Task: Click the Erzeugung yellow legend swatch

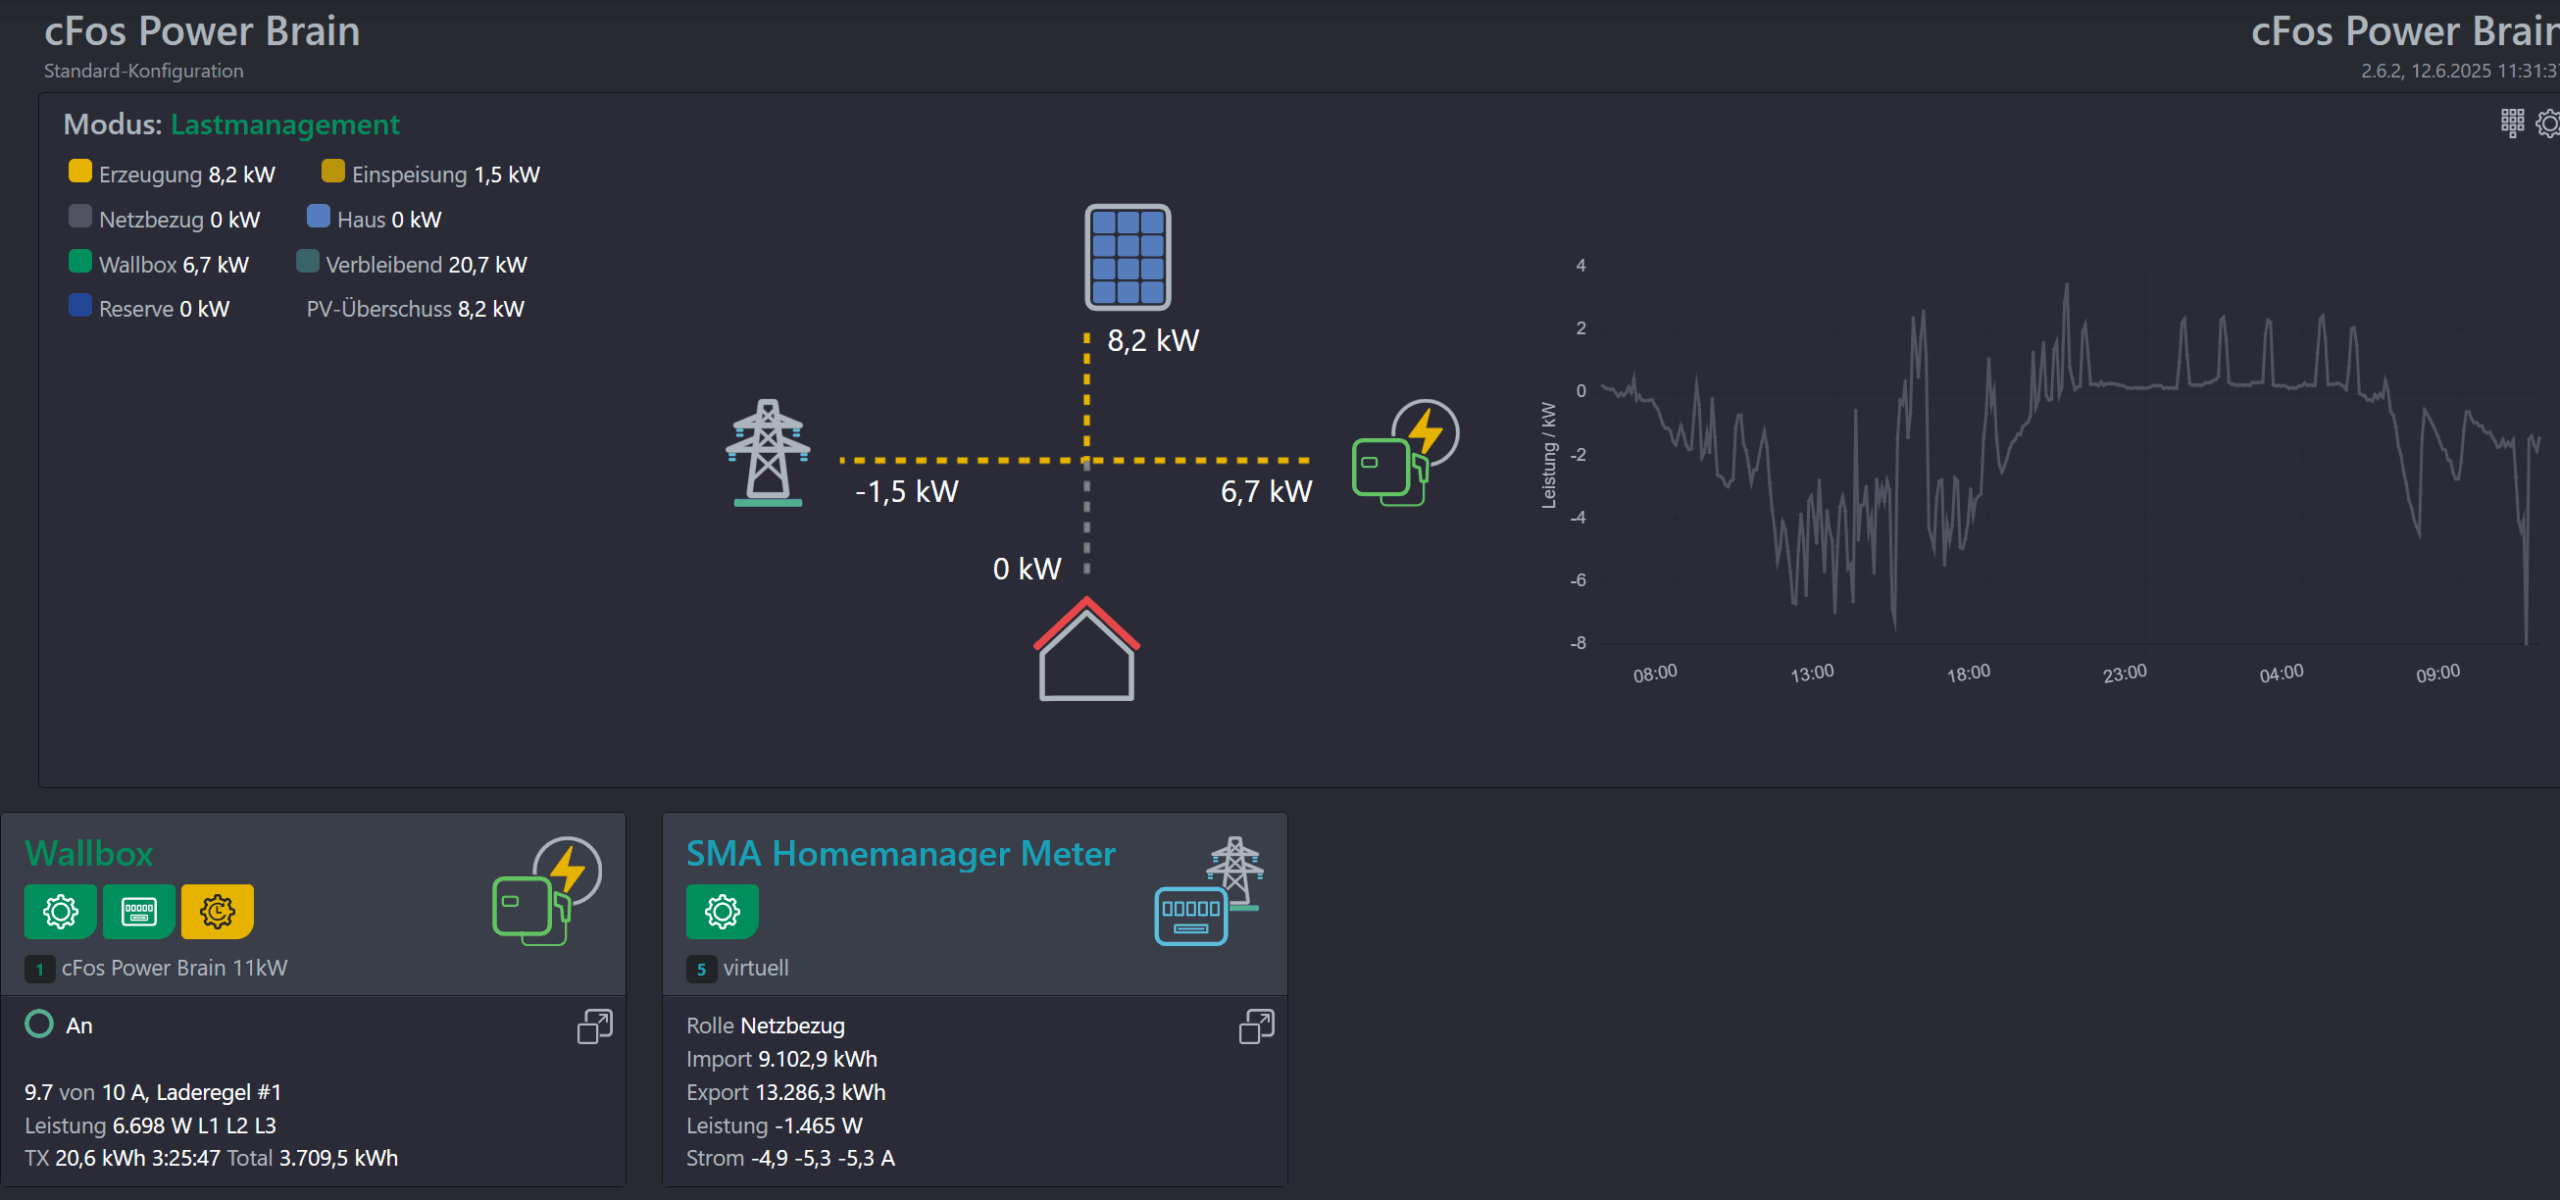Action: click(80, 172)
